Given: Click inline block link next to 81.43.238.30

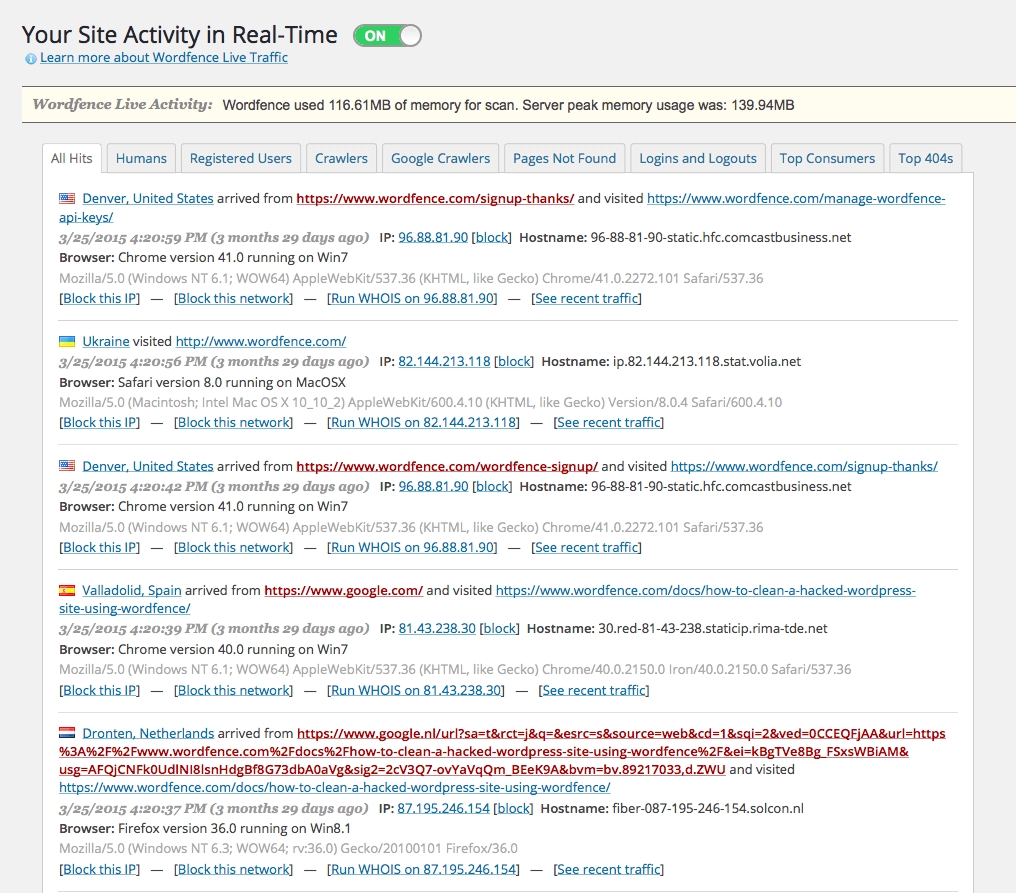Looking at the screenshot, I should pyautogui.click(x=500, y=629).
